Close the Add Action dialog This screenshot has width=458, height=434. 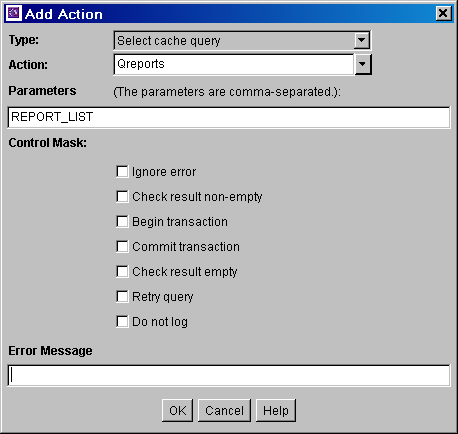443,13
